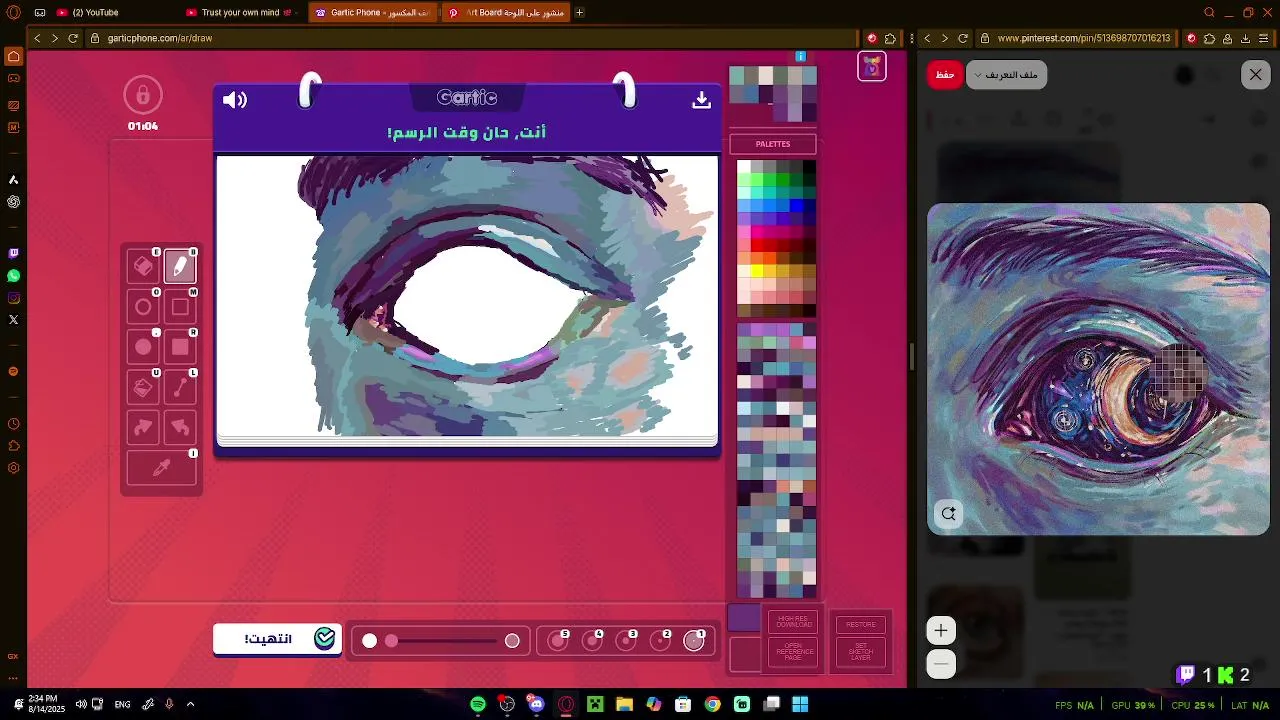Open Chrome from the taskbar

(x=712, y=704)
